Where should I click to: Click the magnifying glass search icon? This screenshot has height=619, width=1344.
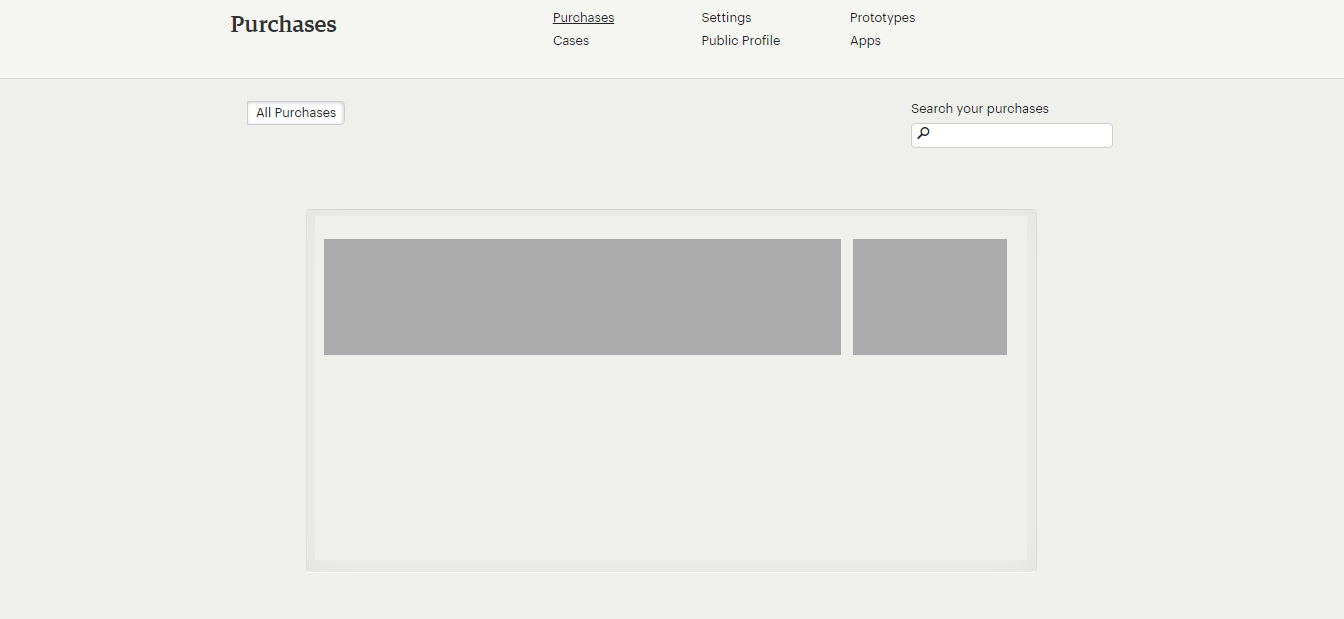923,134
